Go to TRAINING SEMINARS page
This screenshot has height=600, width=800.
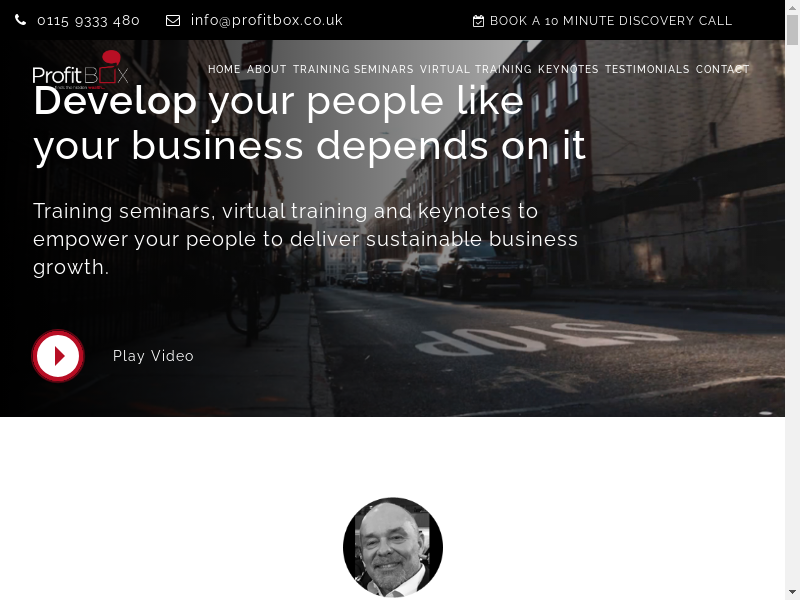click(353, 69)
